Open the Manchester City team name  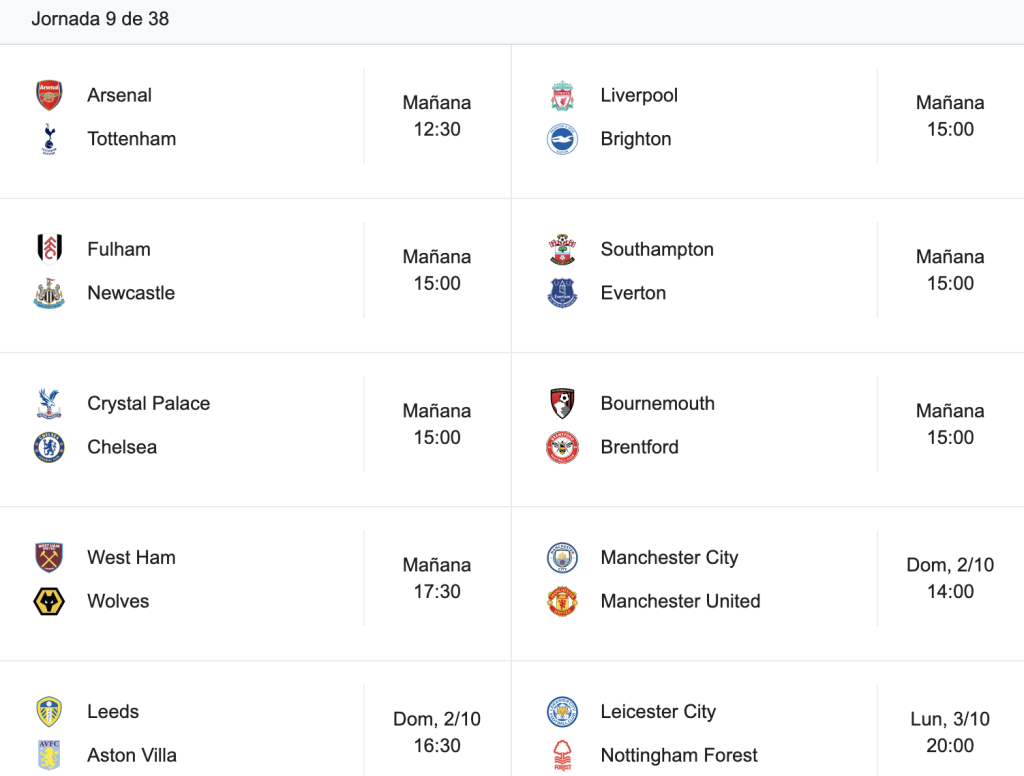(669, 558)
